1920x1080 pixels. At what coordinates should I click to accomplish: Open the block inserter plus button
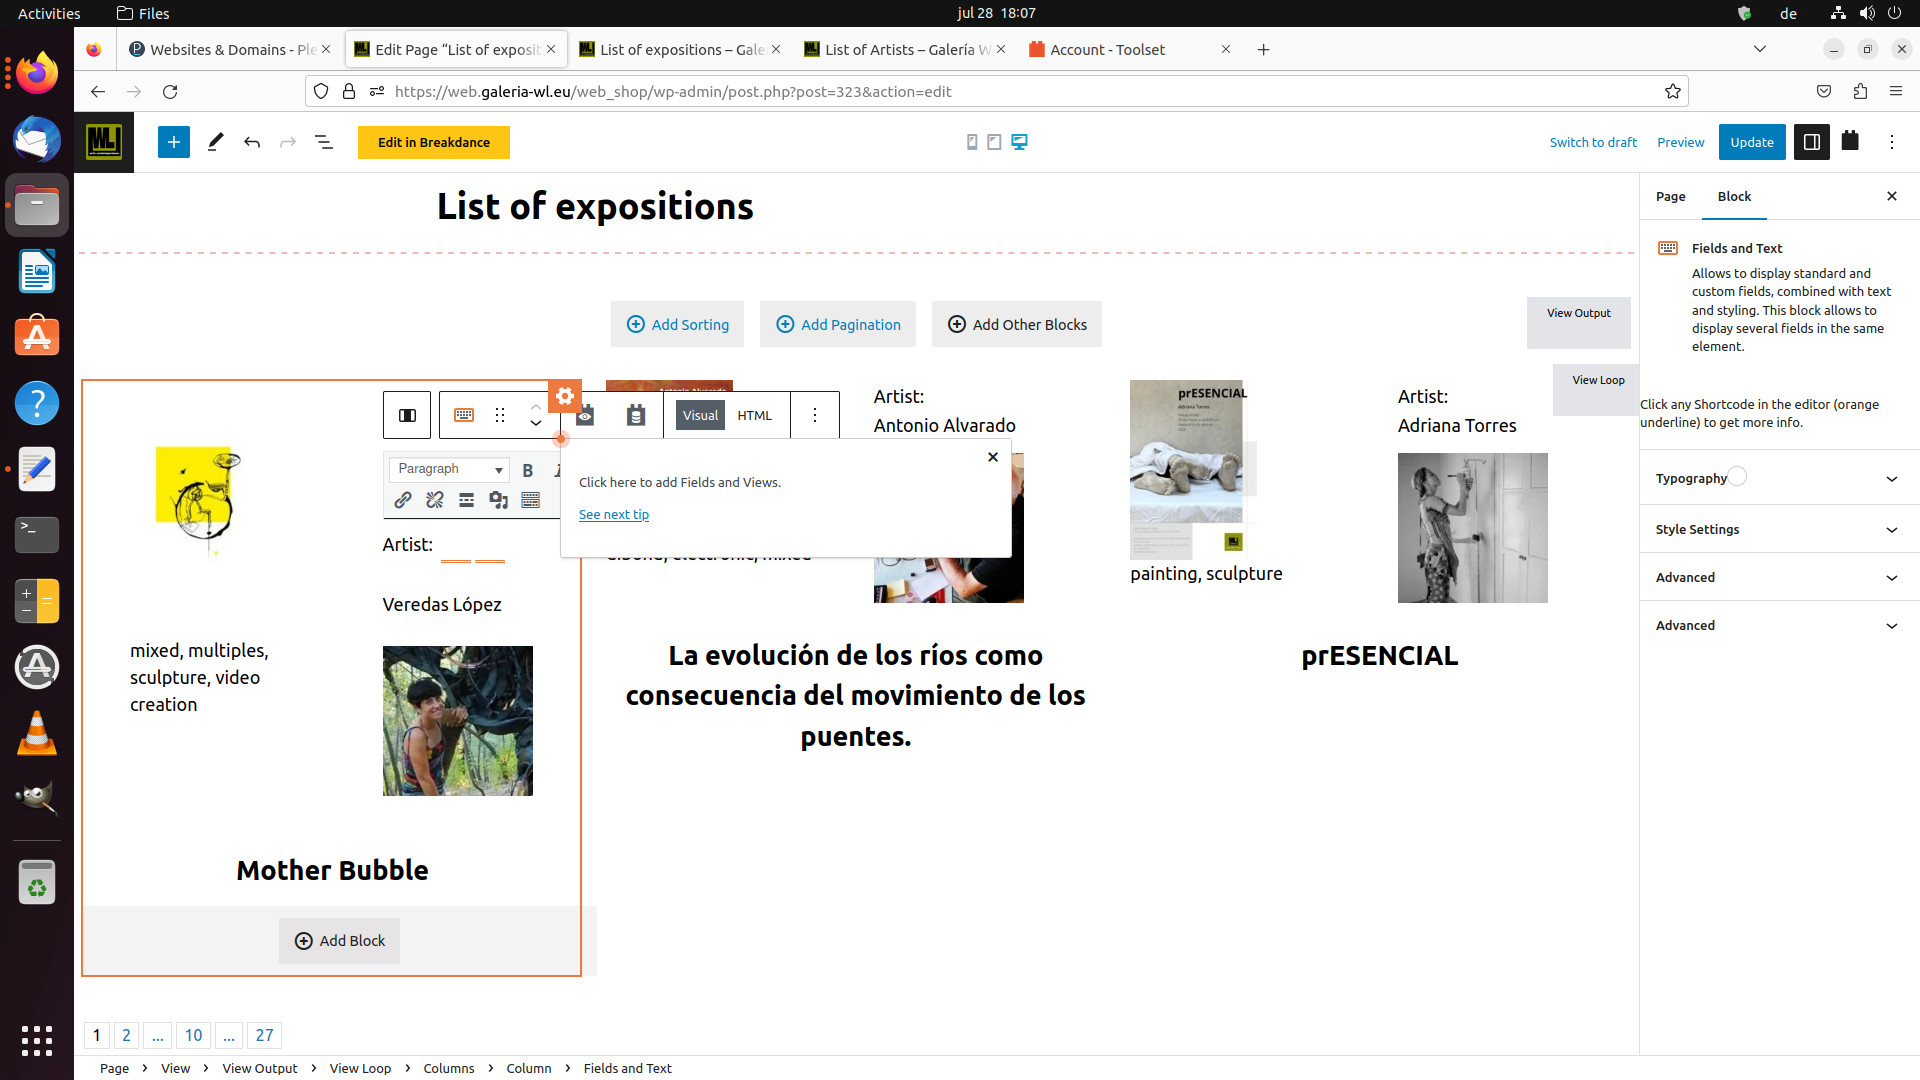click(173, 142)
